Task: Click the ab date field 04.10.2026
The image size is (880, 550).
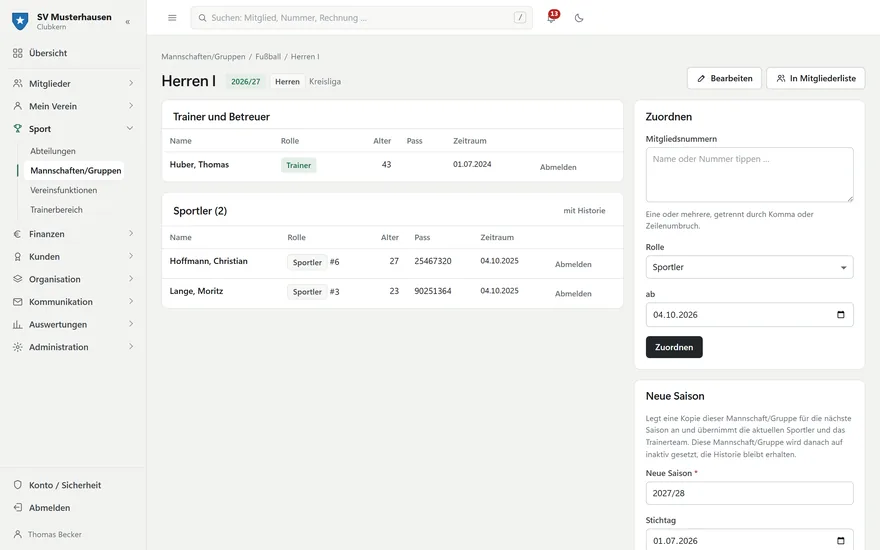Action: [749, 315]
